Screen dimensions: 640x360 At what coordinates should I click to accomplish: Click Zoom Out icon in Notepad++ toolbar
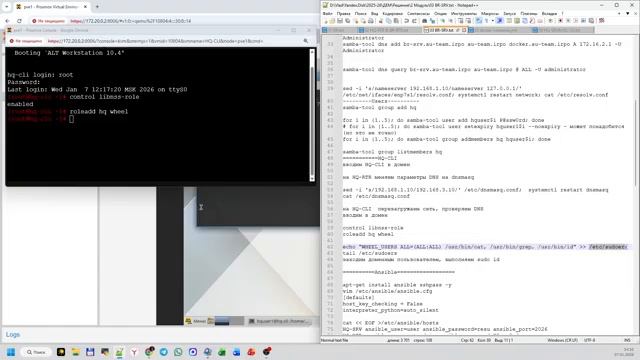pyautogui.click(x=451, y=20)
